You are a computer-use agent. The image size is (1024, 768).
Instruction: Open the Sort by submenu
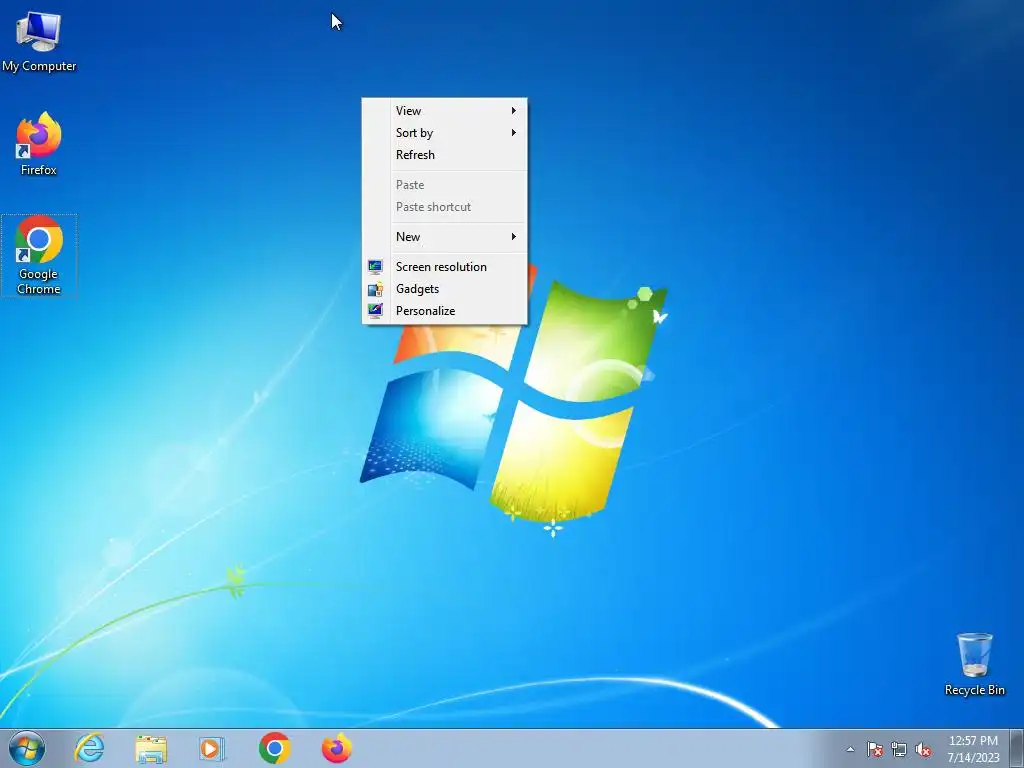445,133
